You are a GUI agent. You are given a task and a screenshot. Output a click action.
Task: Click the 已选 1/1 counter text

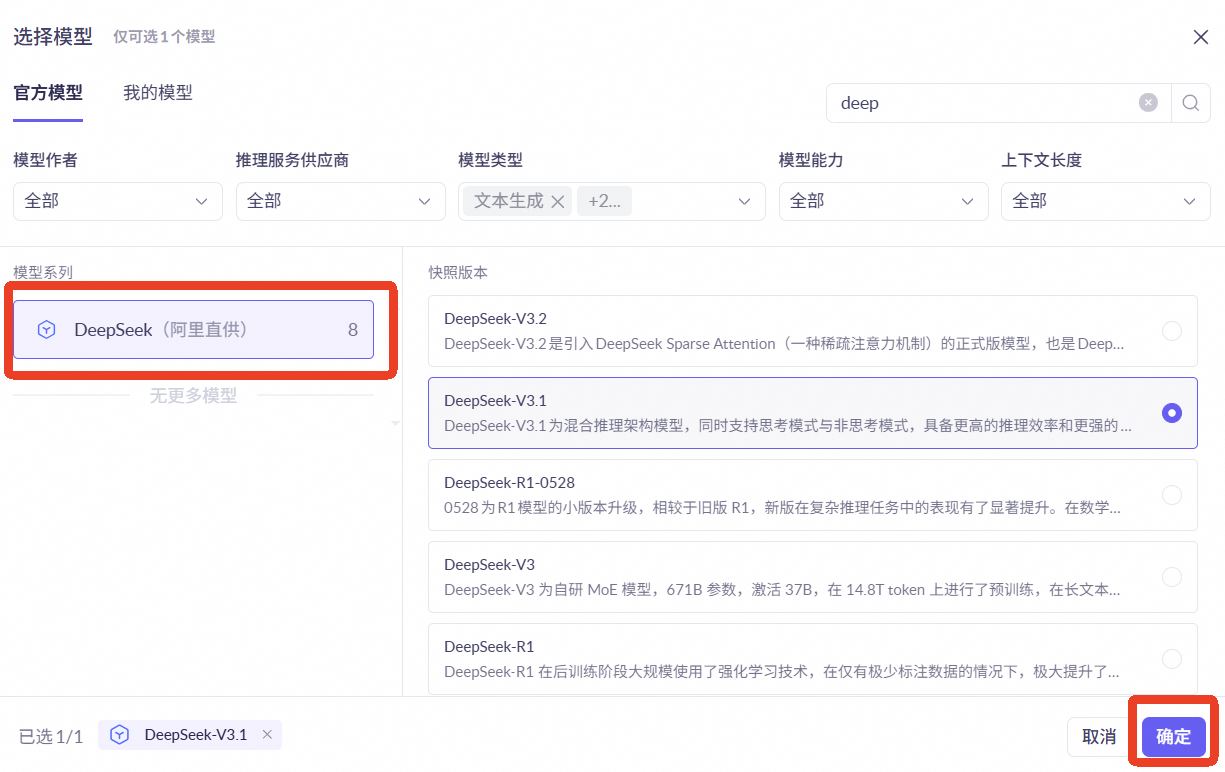pos(51,737)
